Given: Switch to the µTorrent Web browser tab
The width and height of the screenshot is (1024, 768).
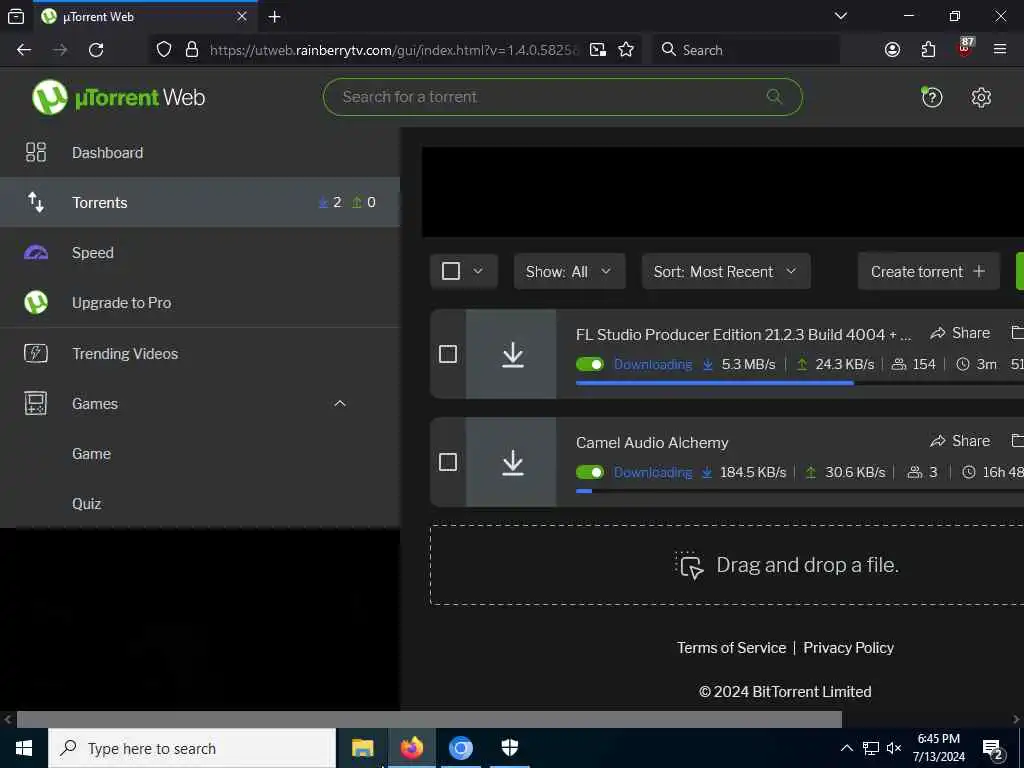Looking at the screenshot, I should (x=145, y=16).
